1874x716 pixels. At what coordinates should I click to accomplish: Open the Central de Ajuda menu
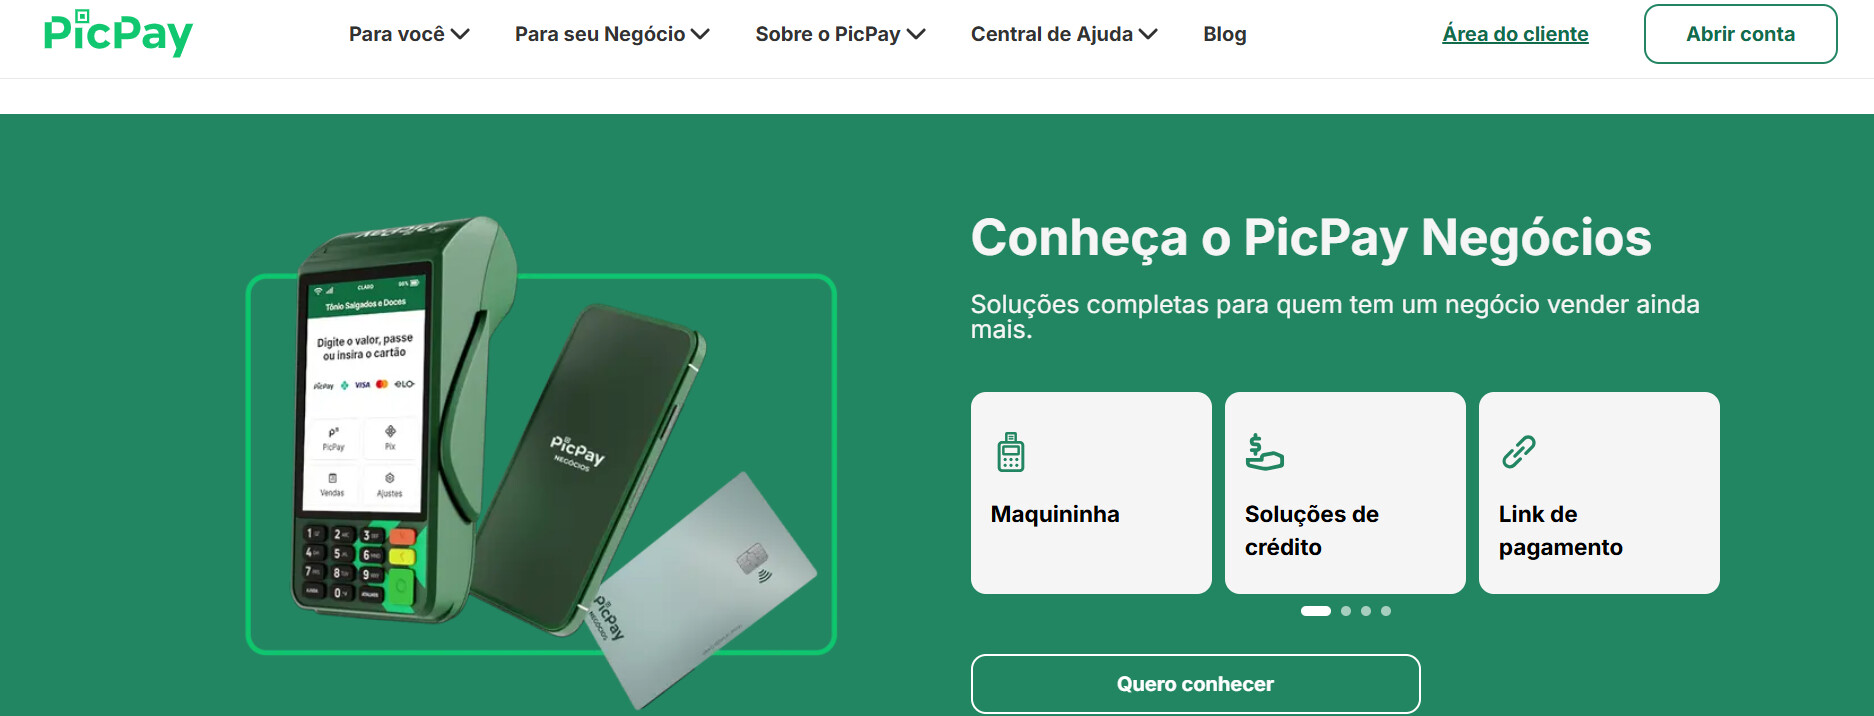1064,34
